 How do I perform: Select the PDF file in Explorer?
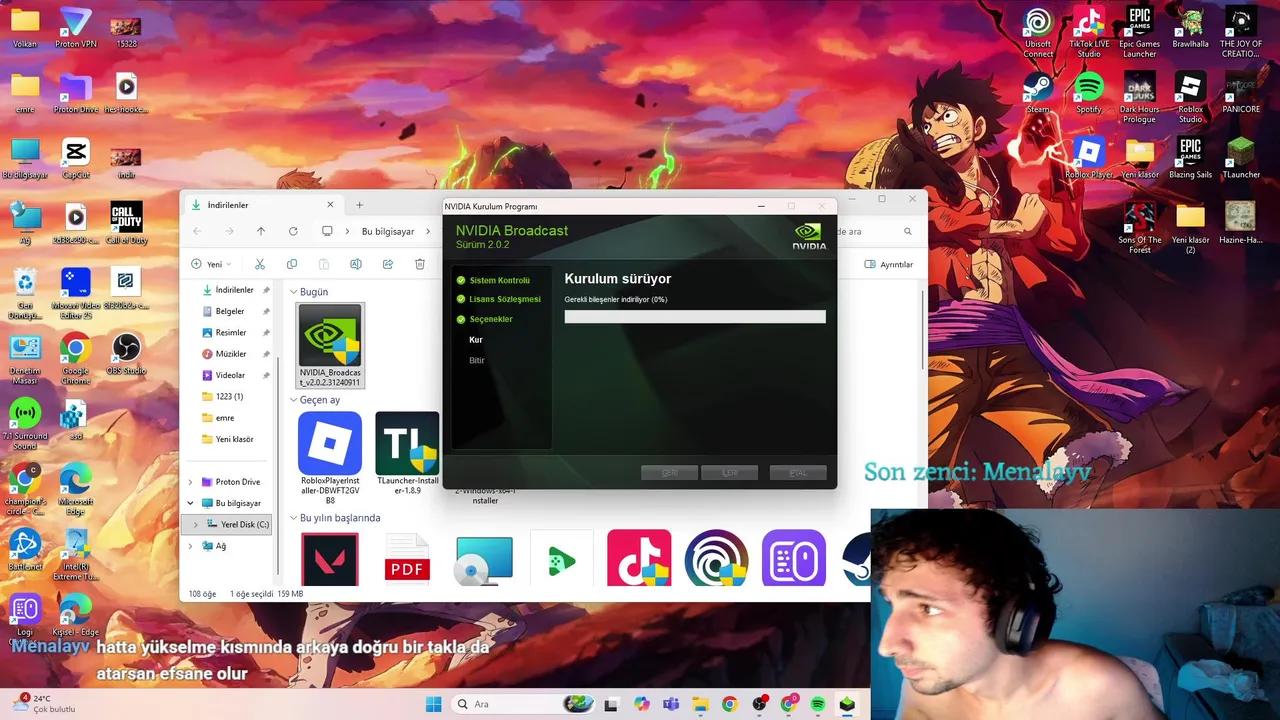407,558
